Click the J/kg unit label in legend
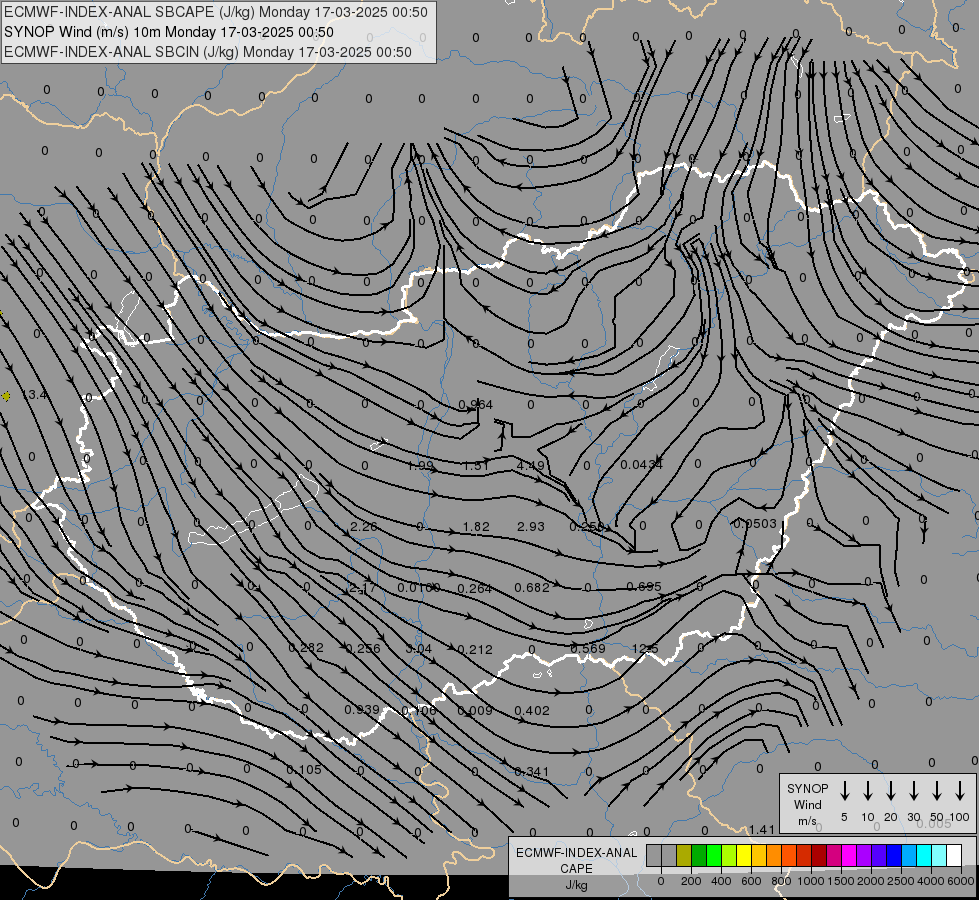 click(576, 885)
